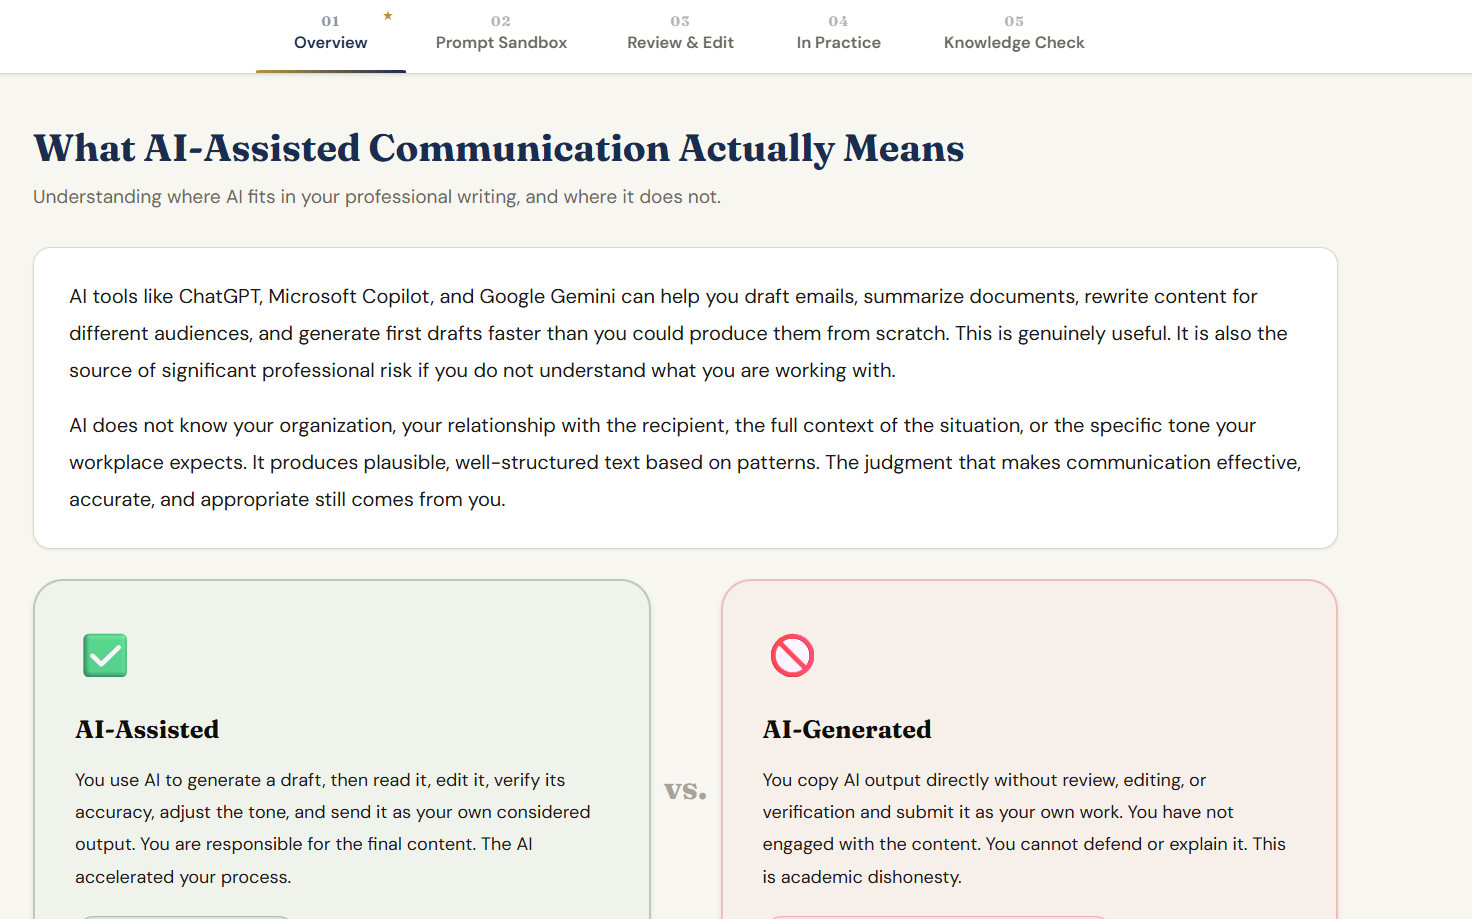Click the text 'You use AI to generate a draft'
Image resolution: width=1472 pixels, height=919 pixels.
[x=332, y=828]
